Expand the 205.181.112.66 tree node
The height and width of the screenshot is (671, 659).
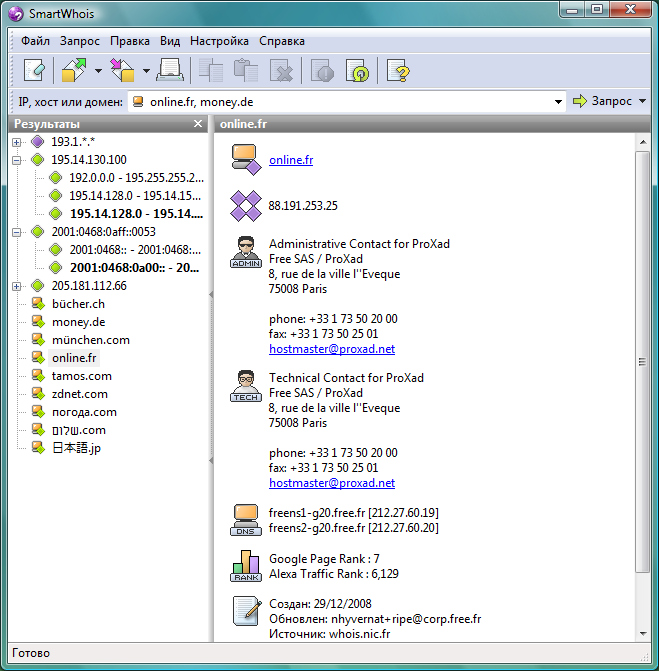17,286
